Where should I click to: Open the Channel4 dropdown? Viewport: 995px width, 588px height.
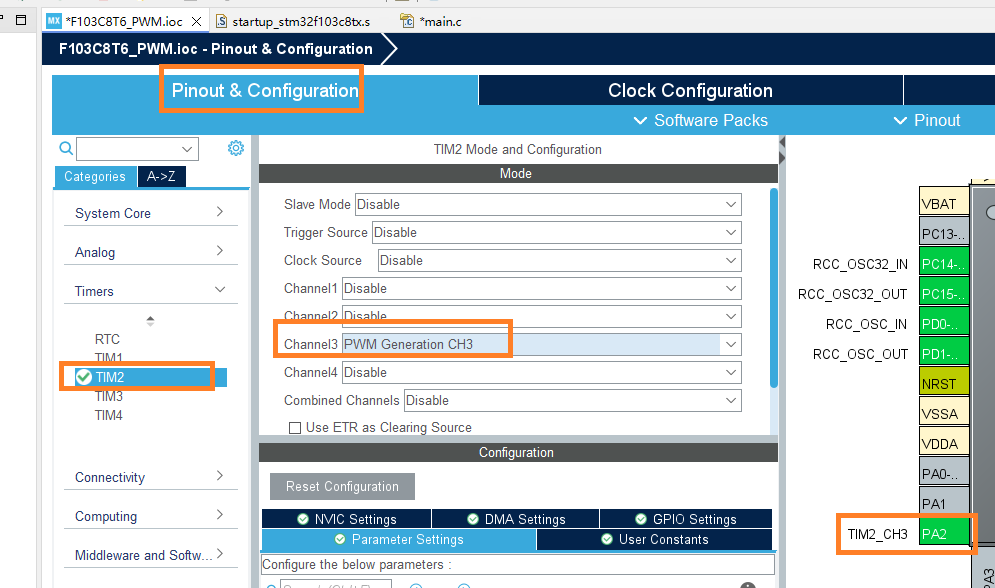pos(542,372)
